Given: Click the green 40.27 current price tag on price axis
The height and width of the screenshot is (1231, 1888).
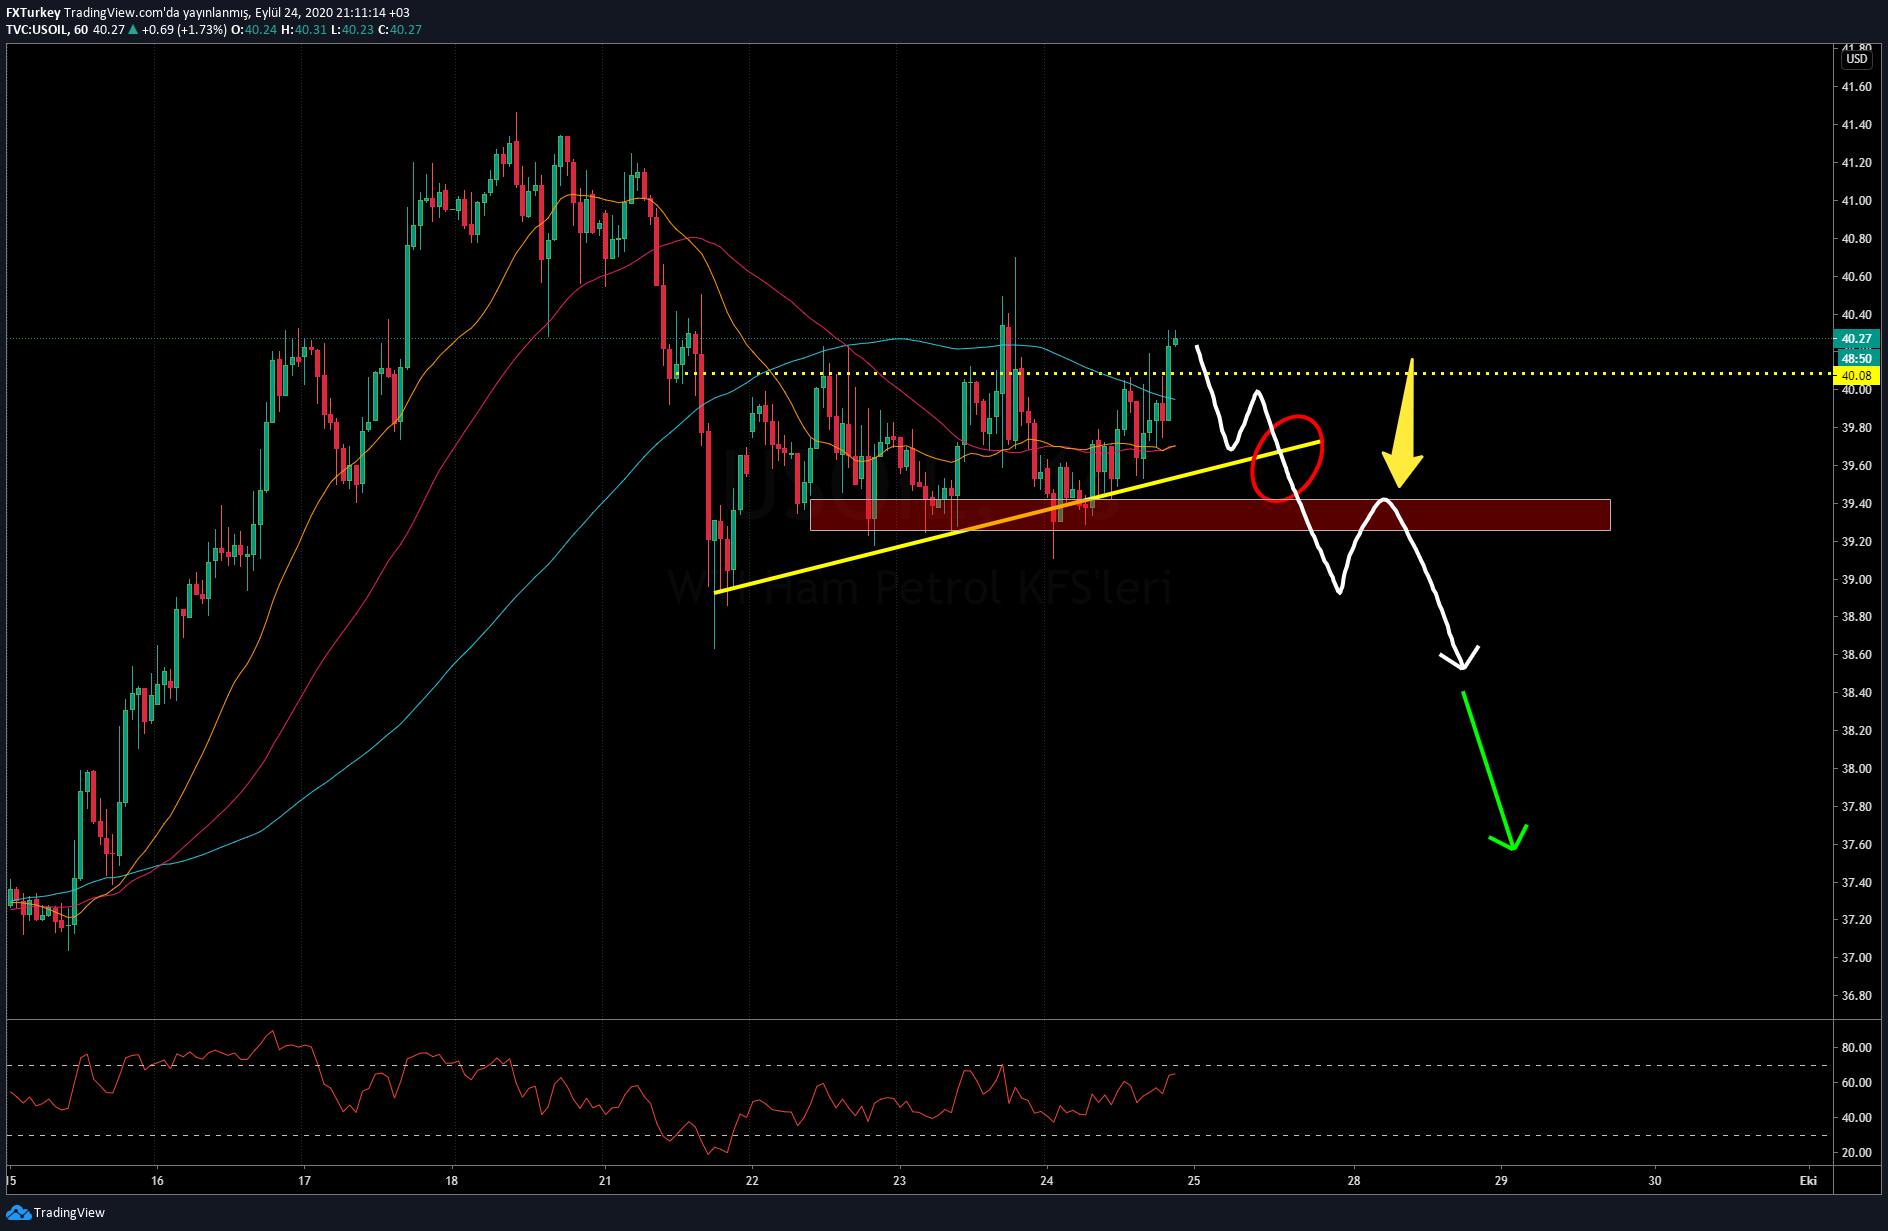Looking at the screenshot, I should [x=1856, y=339].
